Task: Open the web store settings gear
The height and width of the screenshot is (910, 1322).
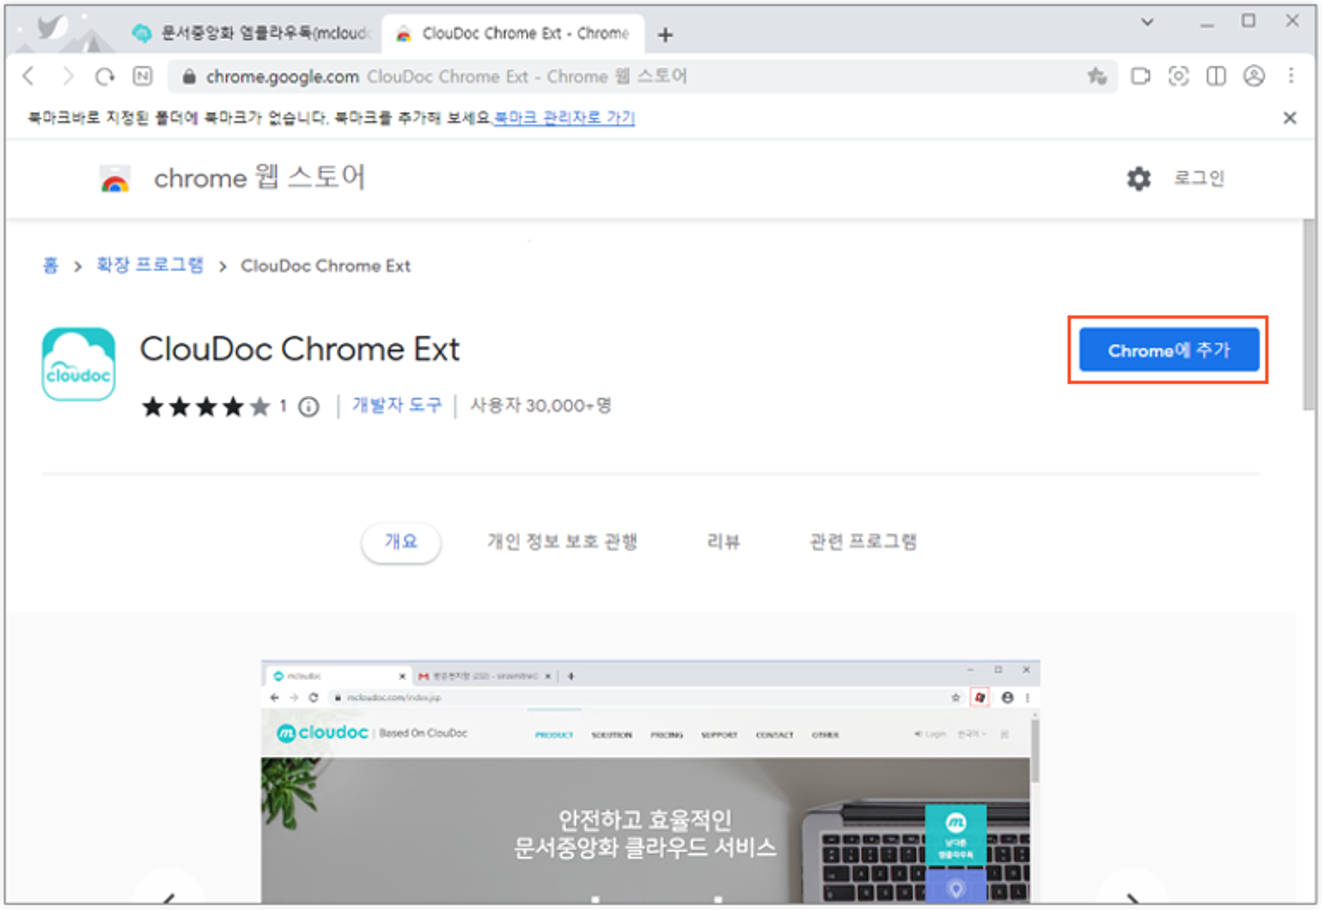Action: point(1139,179)
